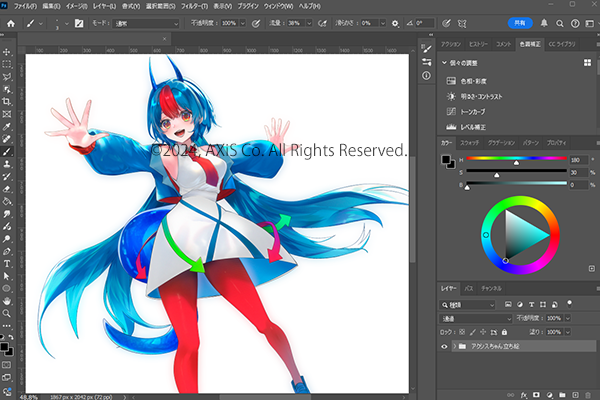Select the Brush tool in toolbox

click(x=7, y=152)
